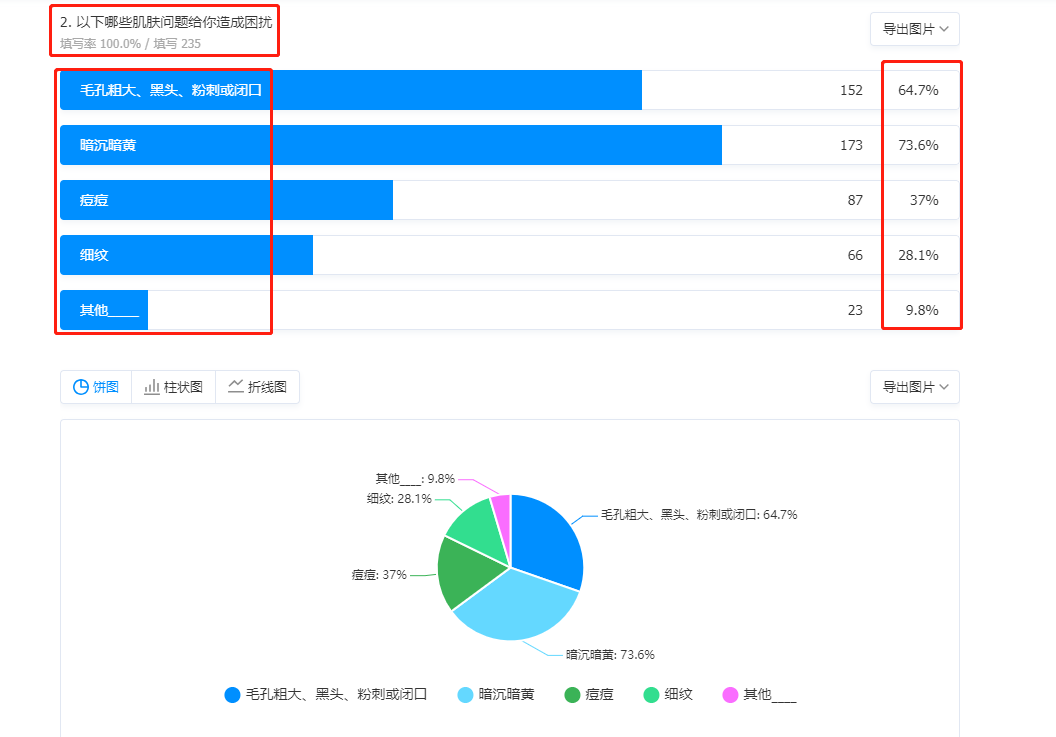Toggle the green 痘痘 legend dot
The image size is (1056, 737).
(x=572, y=694)
